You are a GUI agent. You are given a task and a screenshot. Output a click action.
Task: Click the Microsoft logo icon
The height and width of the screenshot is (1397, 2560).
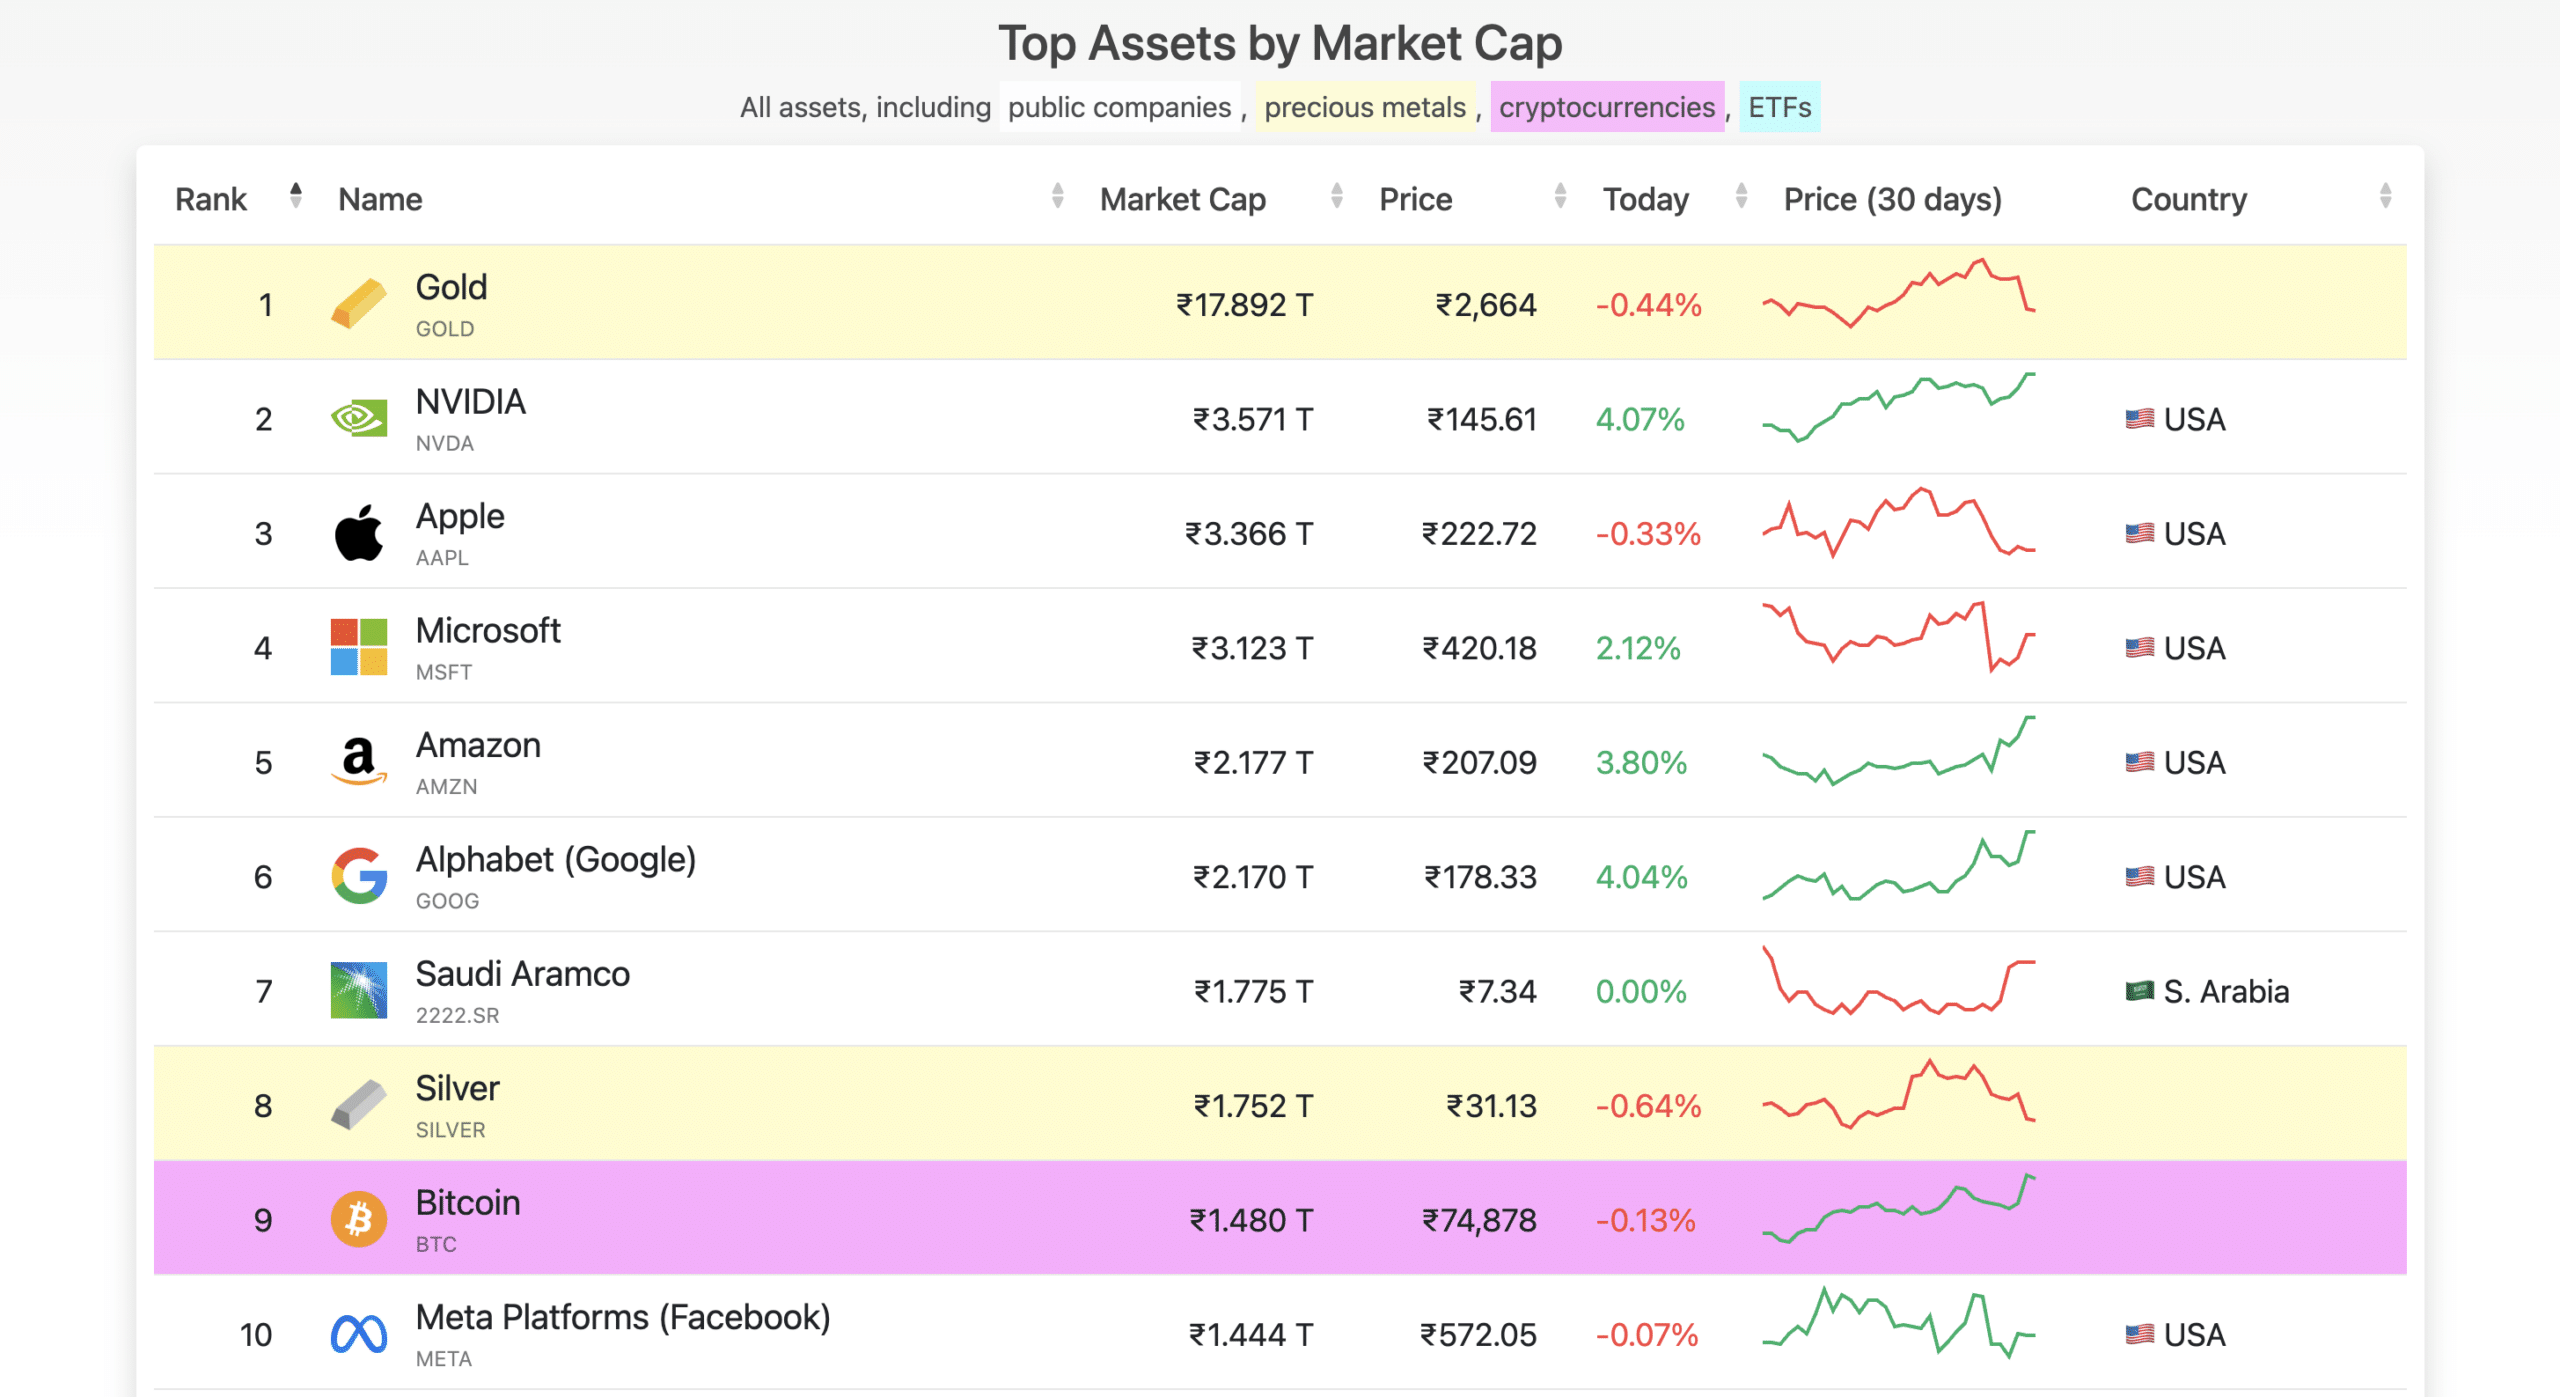(x=358, y=647)
